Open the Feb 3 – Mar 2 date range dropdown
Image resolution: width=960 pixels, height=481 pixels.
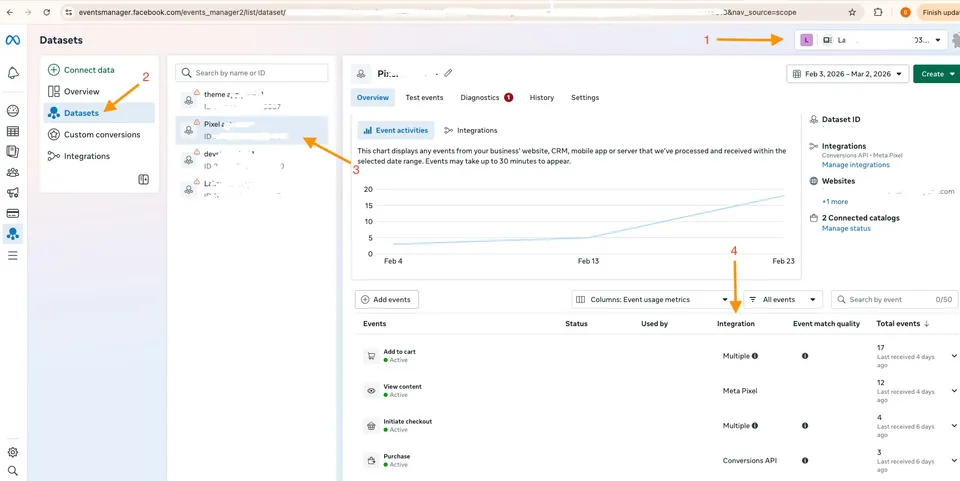click(847, 74)
